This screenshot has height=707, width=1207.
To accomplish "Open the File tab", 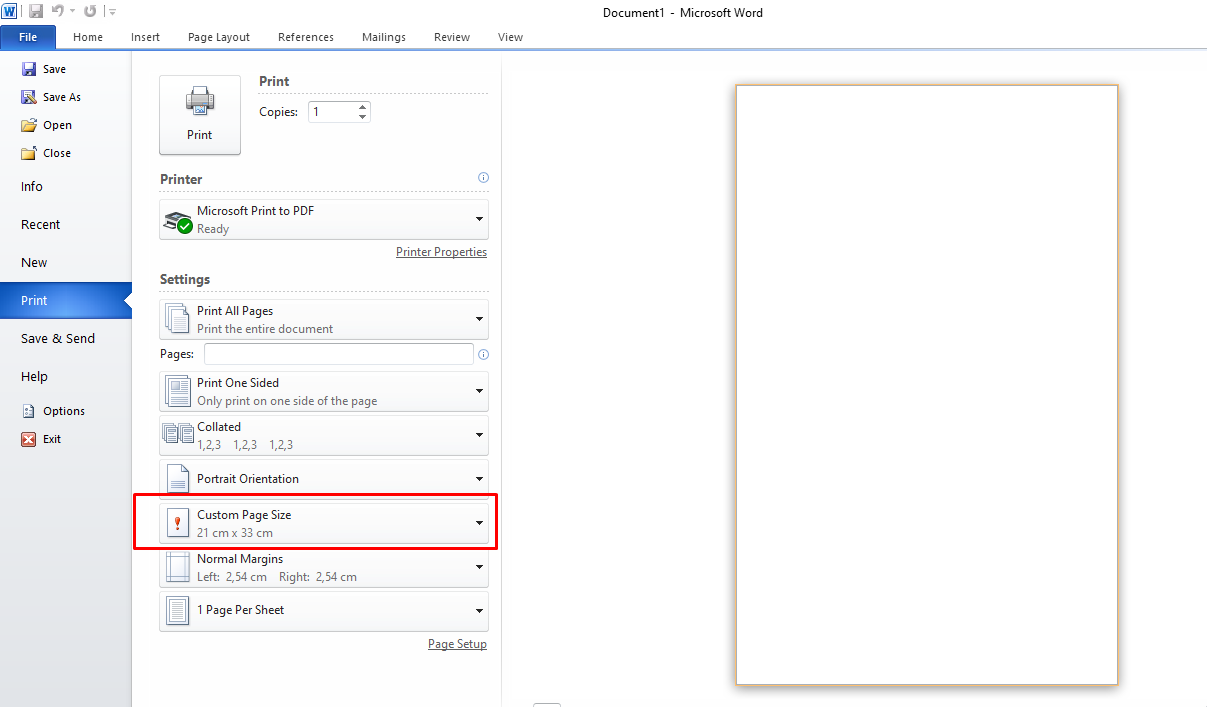I will [x=28, y=37].
